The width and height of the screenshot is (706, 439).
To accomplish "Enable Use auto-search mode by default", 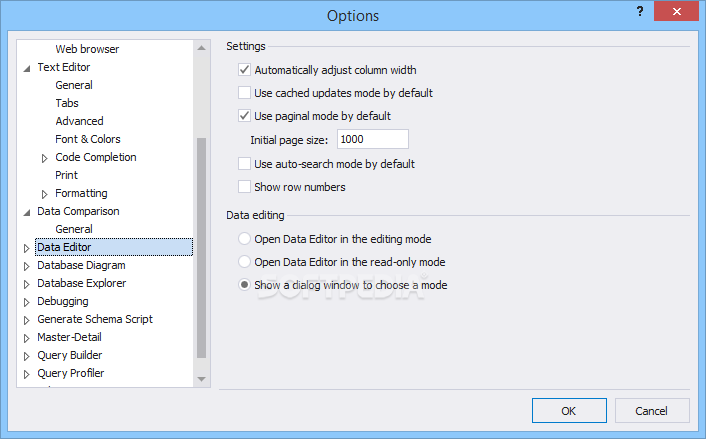I will (x=244, y=163).
